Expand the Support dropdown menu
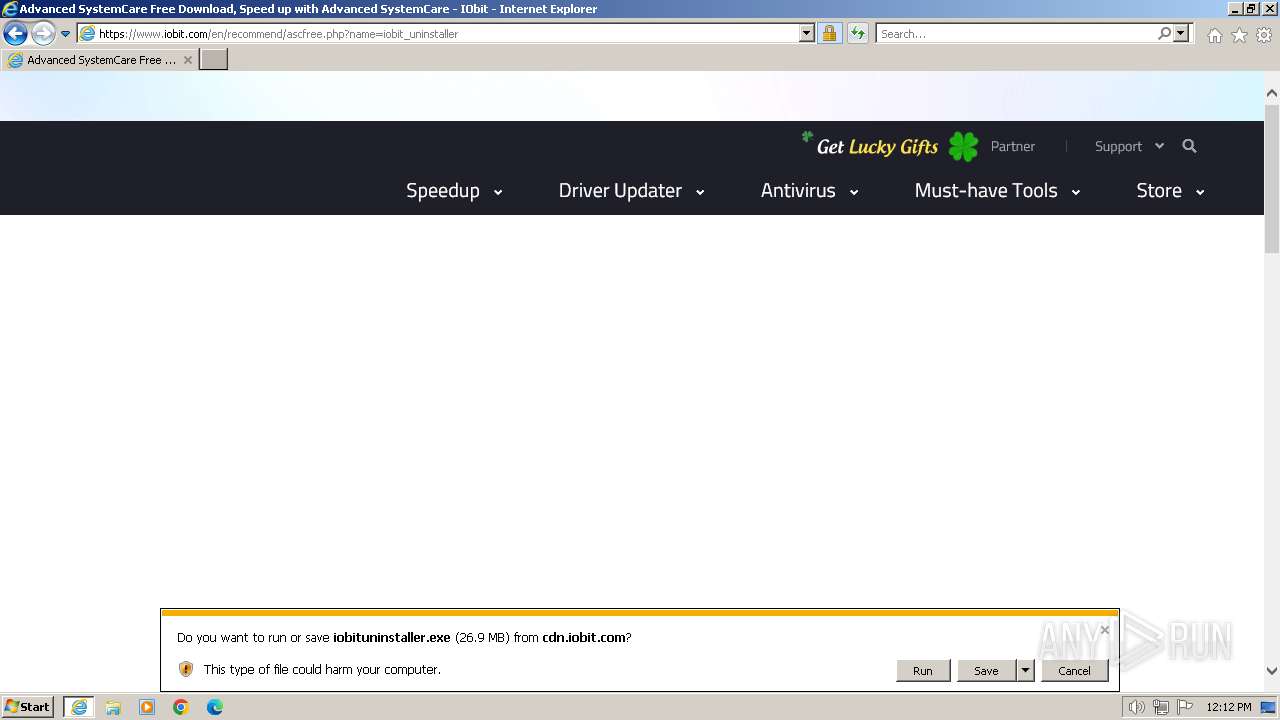1280x720 pixels. coord(1129,146)
